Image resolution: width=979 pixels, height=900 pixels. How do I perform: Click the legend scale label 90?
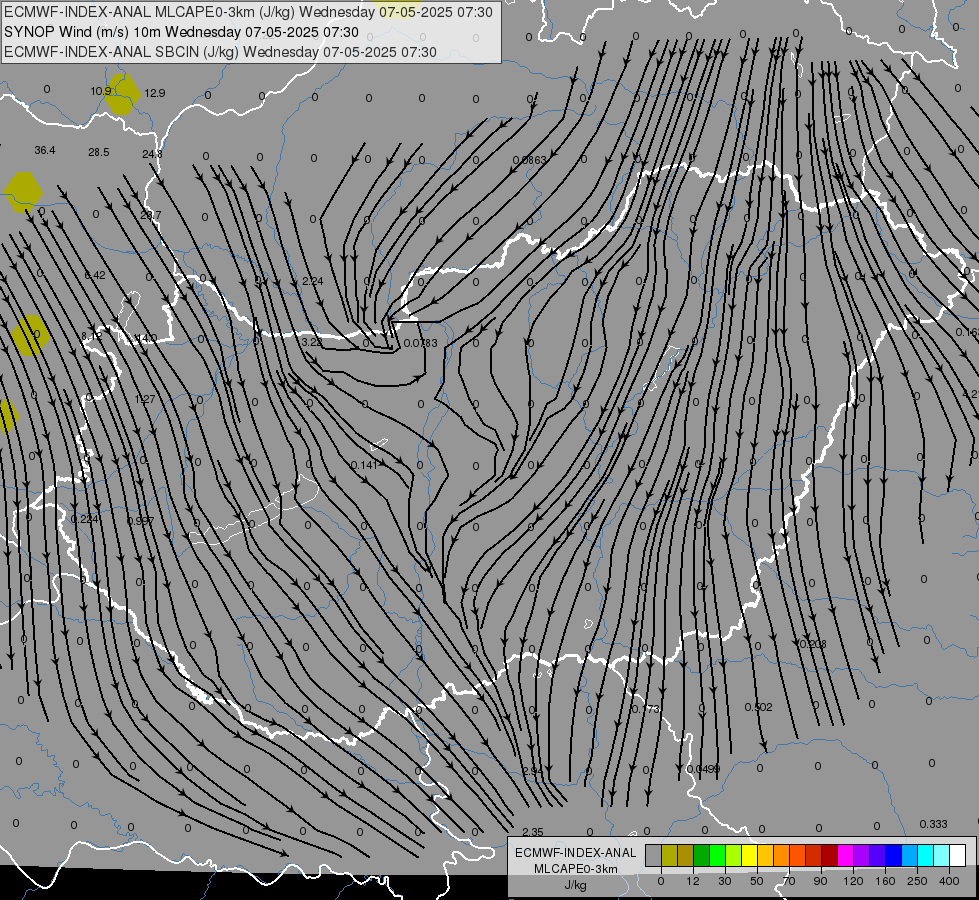pos(820,881)
